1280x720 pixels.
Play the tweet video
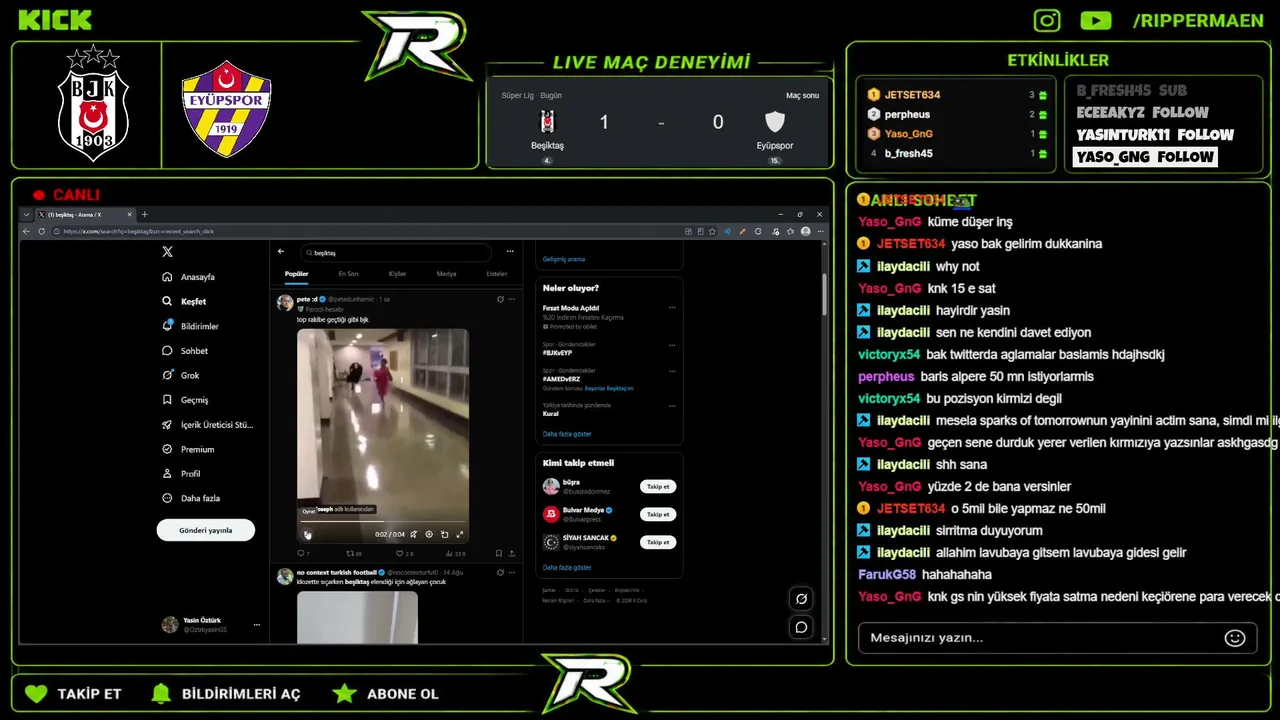point(307,534)
